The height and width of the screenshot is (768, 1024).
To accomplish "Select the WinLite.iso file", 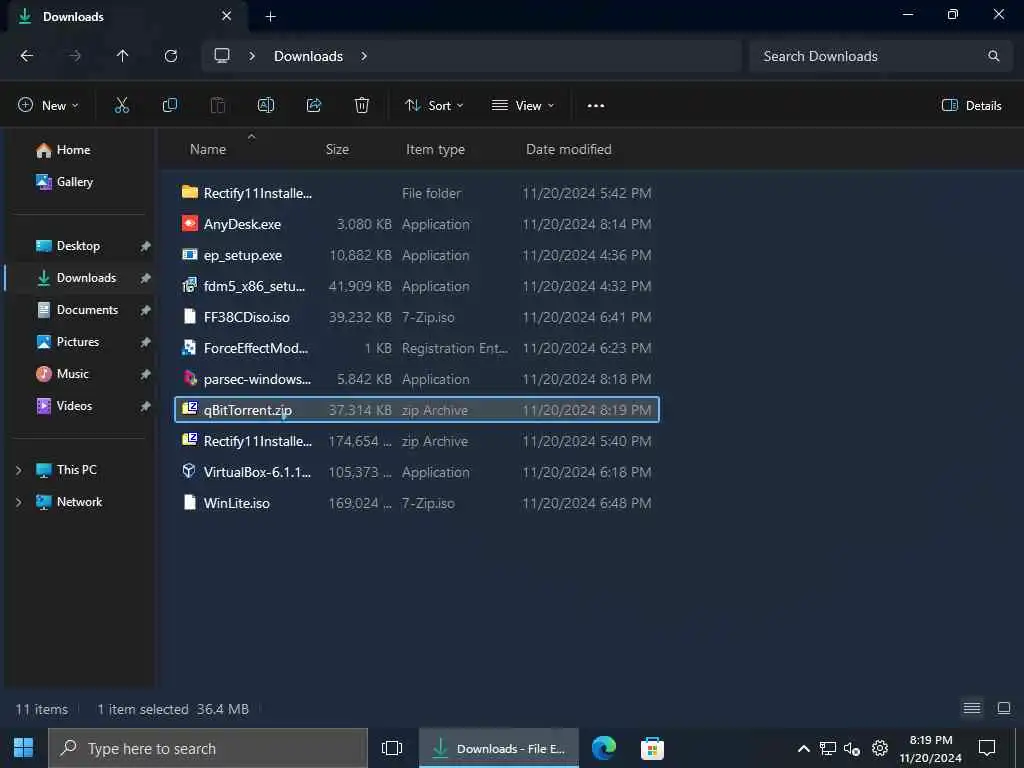I will 417,503.
